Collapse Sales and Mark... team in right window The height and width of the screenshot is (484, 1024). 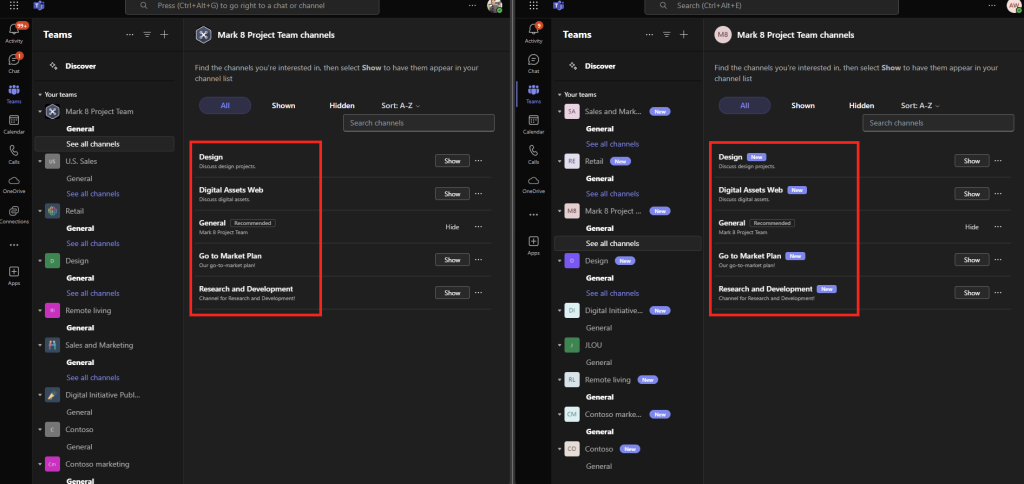click(560, 112)
